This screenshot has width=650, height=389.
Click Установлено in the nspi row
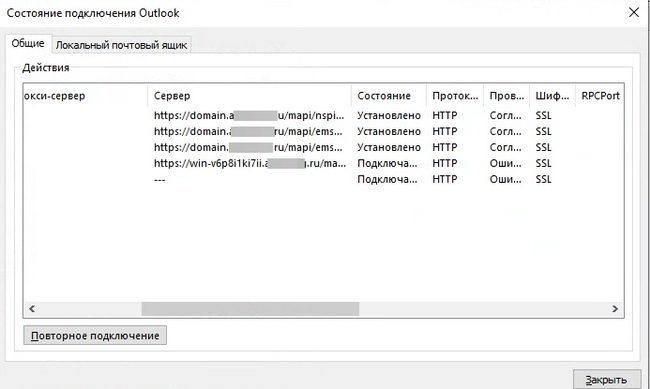(x=389, y=115)
